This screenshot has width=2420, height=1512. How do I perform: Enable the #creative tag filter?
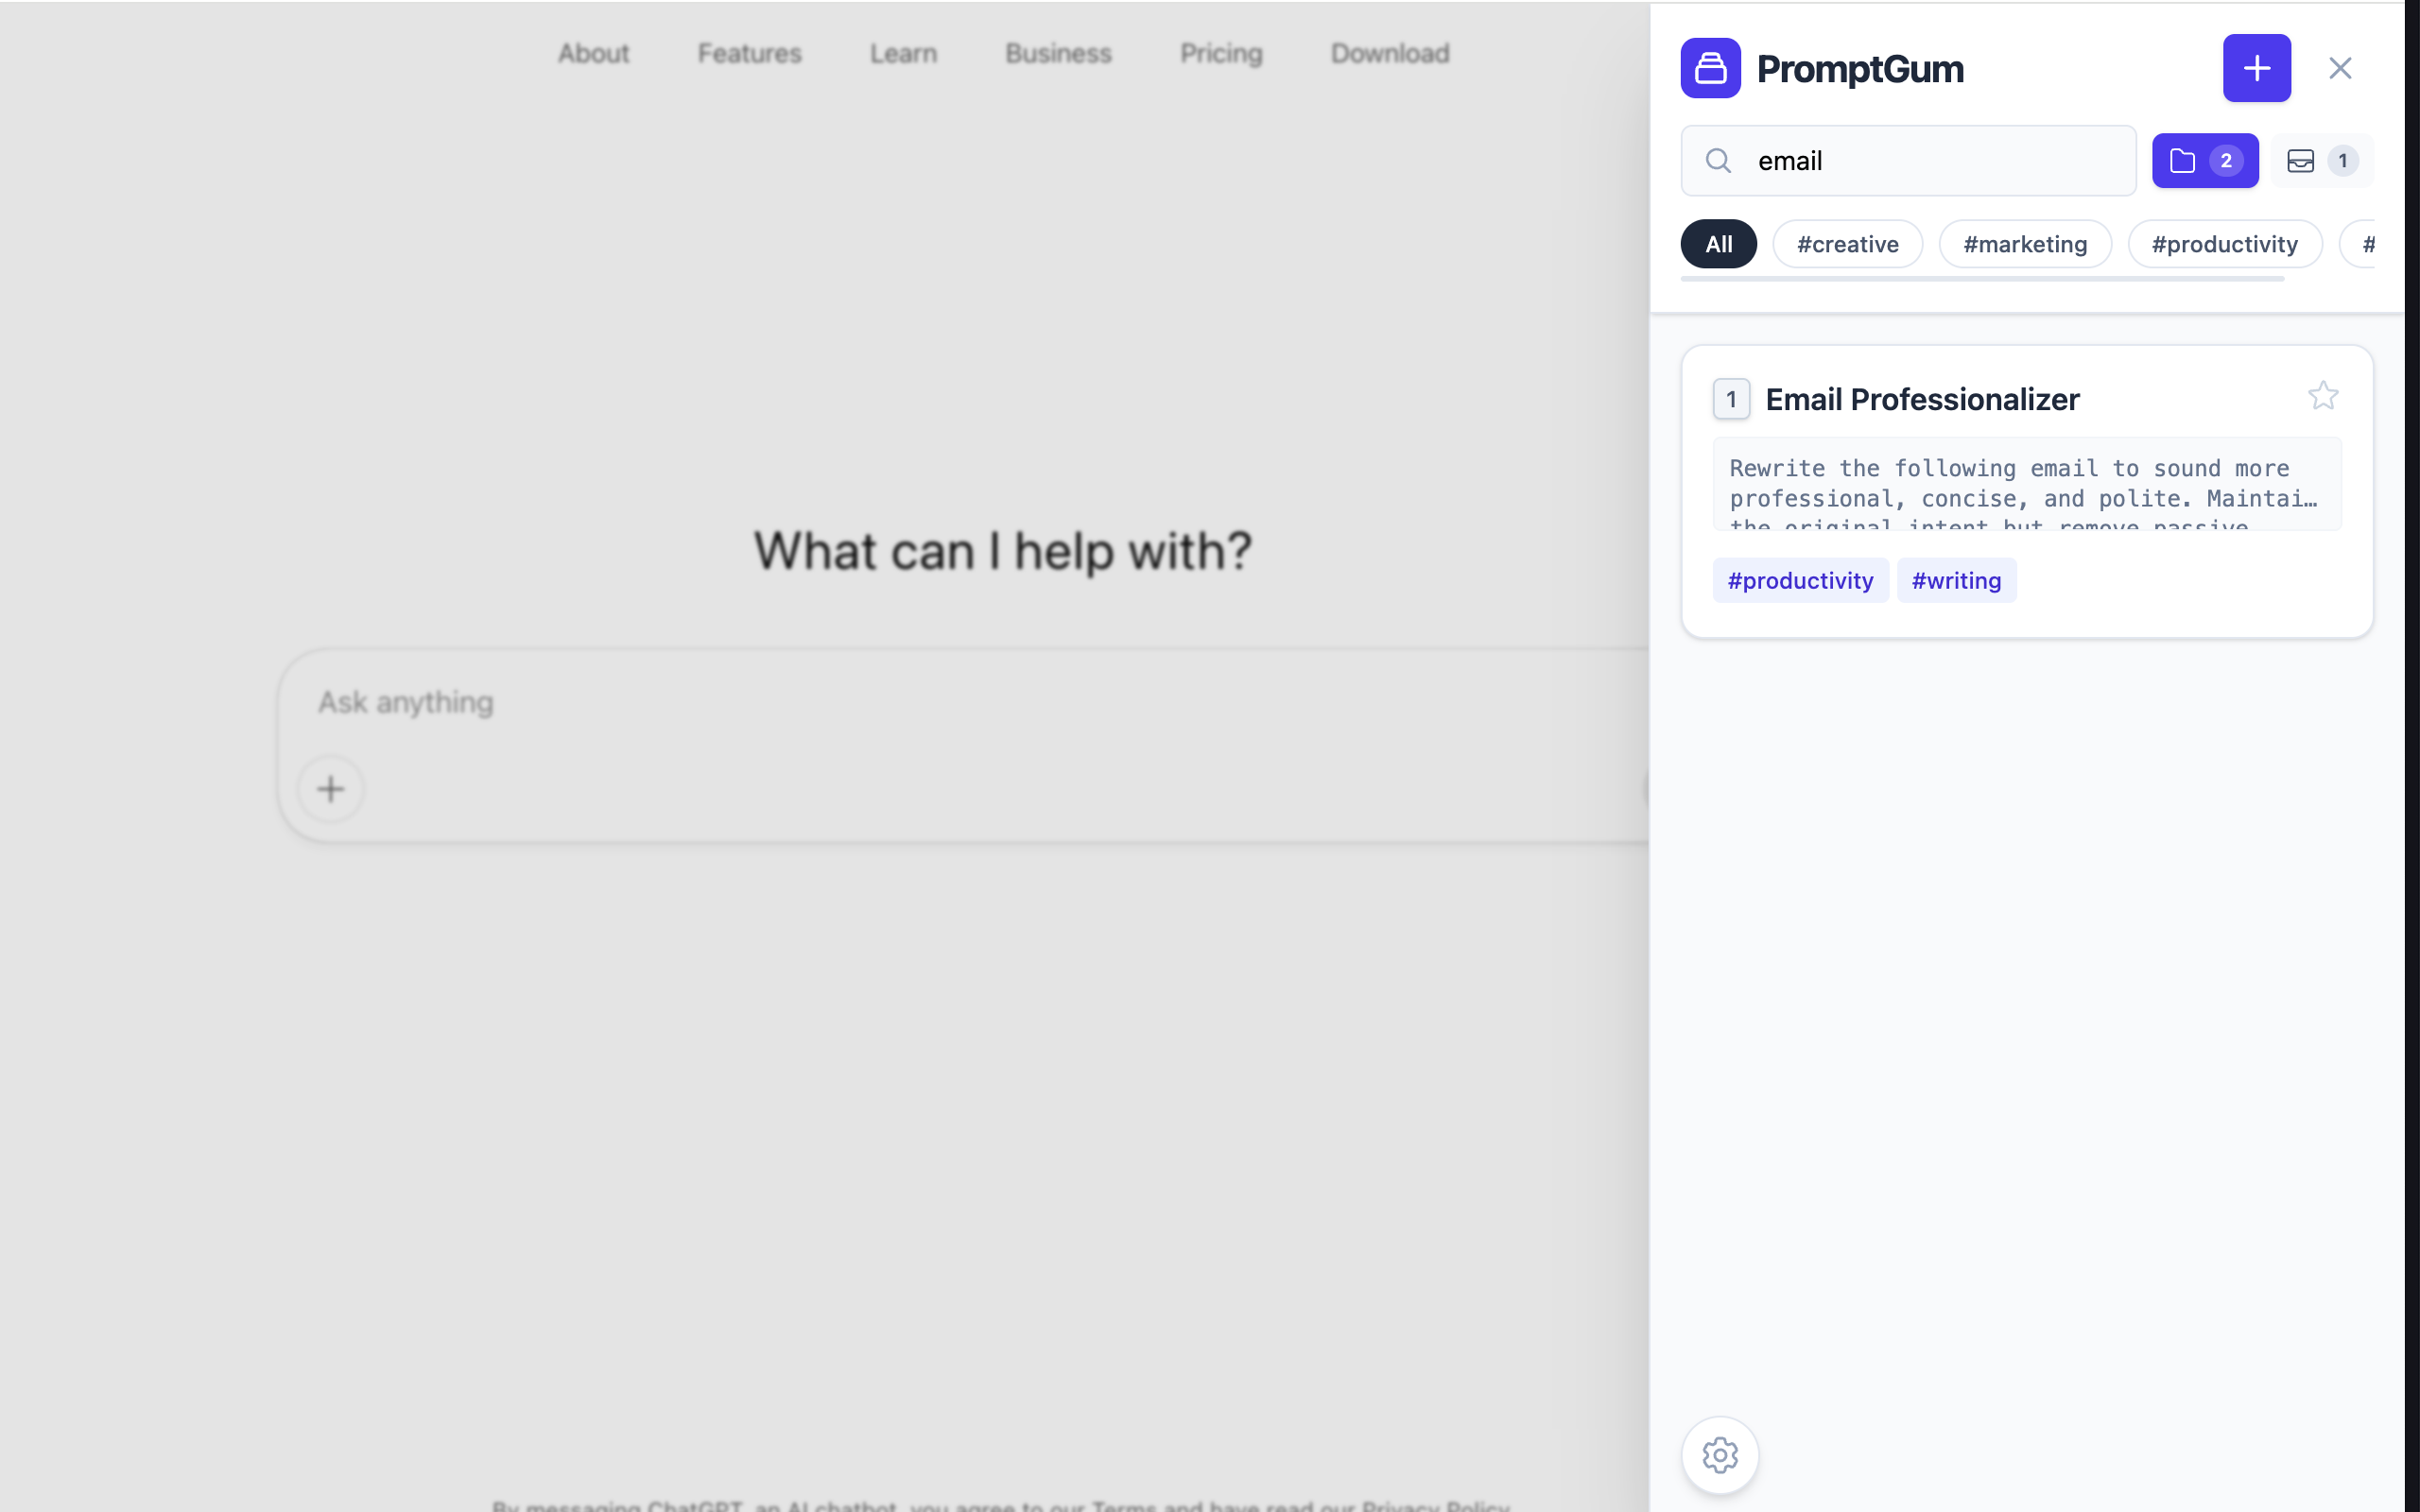1846,243
